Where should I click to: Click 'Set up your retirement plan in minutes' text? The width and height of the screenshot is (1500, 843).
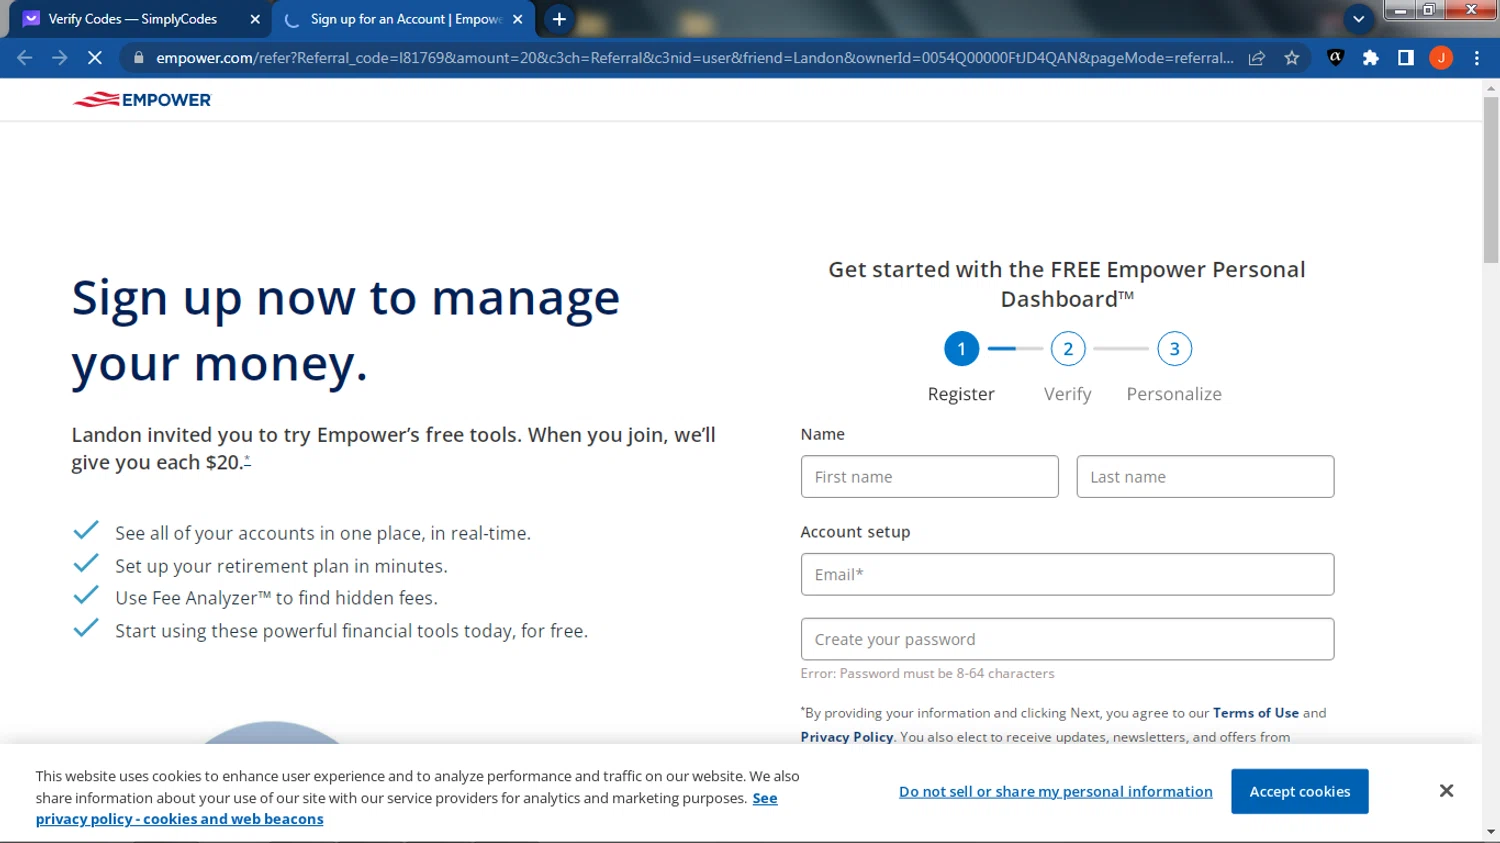(281, 566)
